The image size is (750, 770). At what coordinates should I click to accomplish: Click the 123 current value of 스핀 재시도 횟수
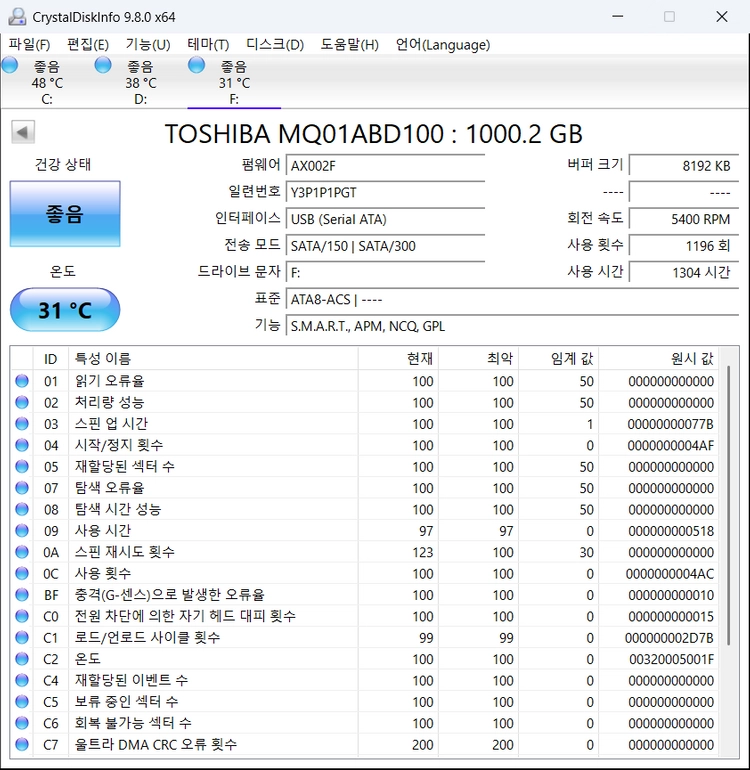pos(423,552)
